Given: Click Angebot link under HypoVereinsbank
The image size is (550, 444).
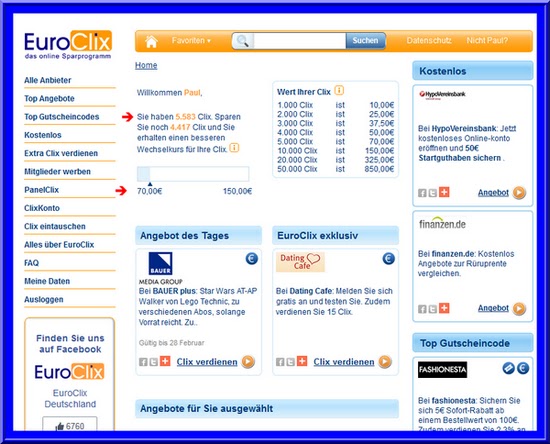Looking at the screenshot, I should click(x=493, y=193).
